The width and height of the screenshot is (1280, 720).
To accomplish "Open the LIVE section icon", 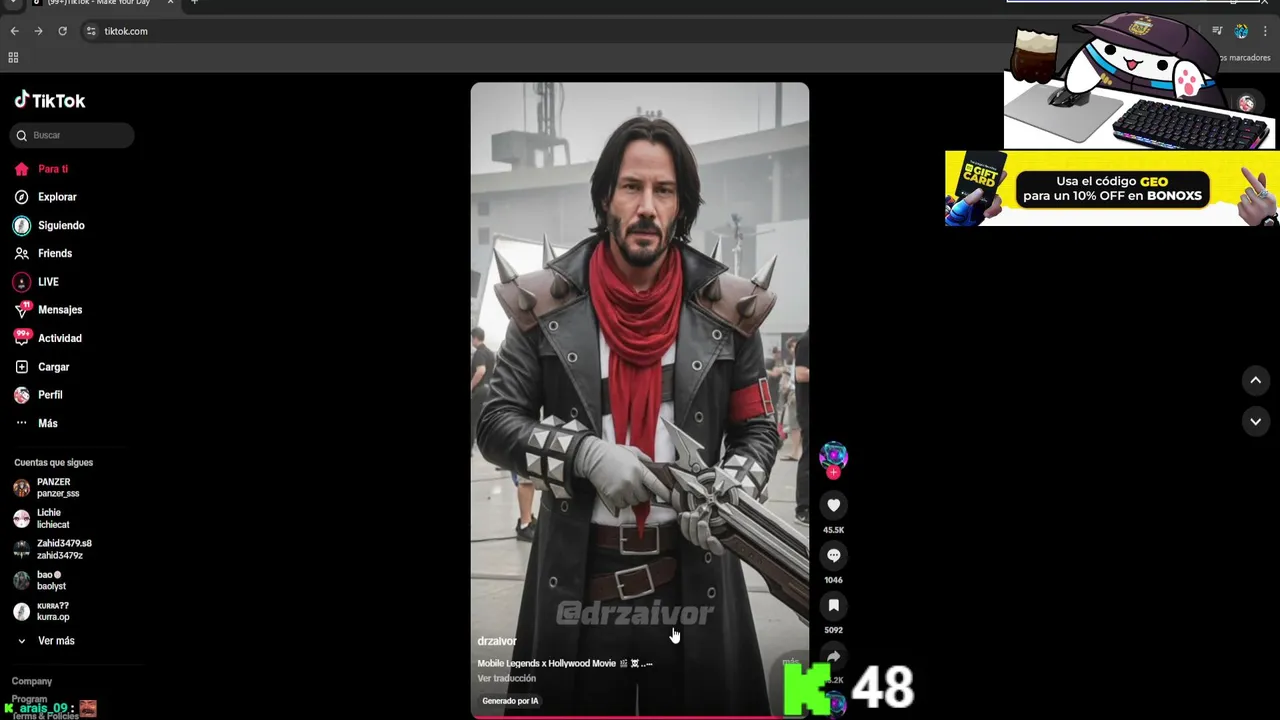I will click(21, 282).
